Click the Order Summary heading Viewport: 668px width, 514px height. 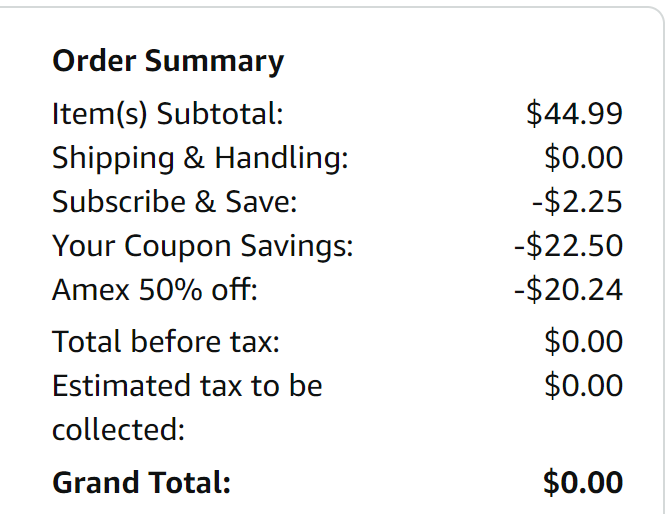click(x=168, y=61)
